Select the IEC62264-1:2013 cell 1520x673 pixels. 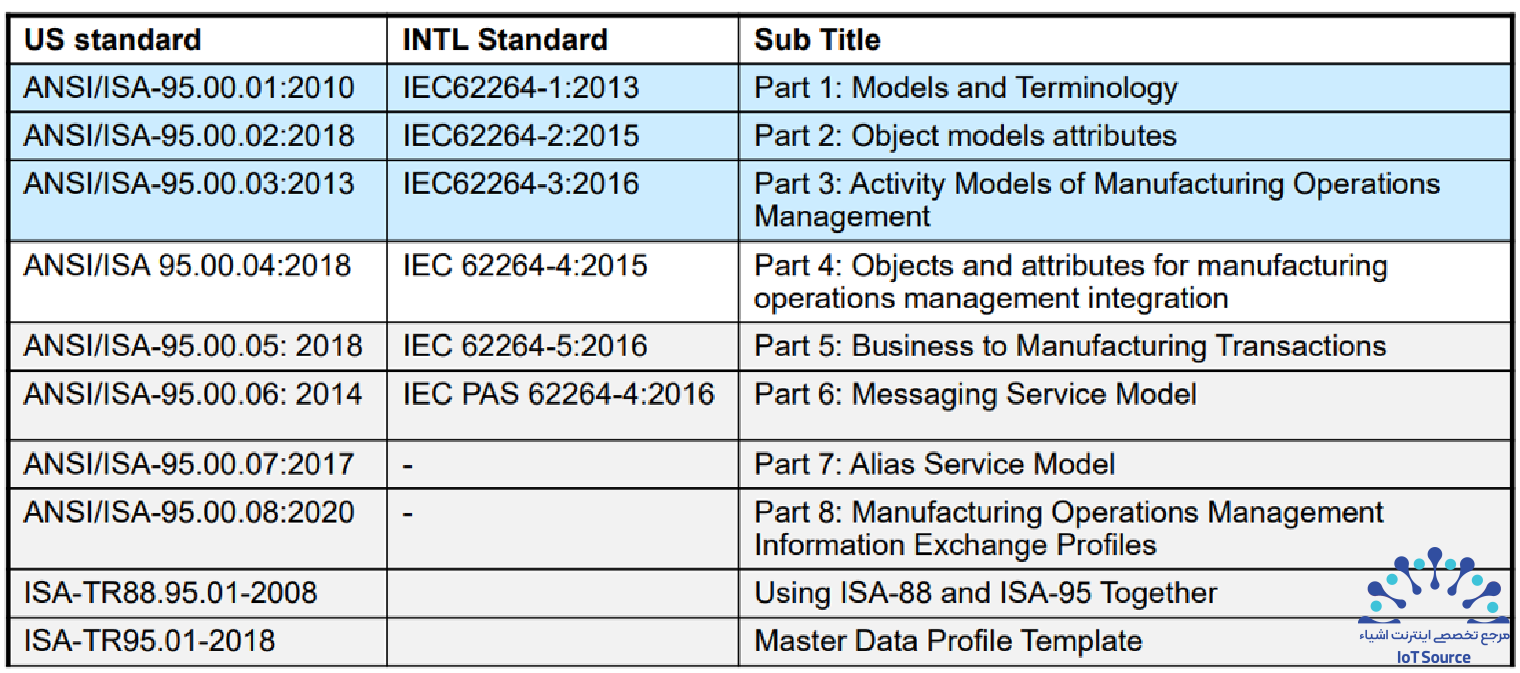tap(563, 88)
